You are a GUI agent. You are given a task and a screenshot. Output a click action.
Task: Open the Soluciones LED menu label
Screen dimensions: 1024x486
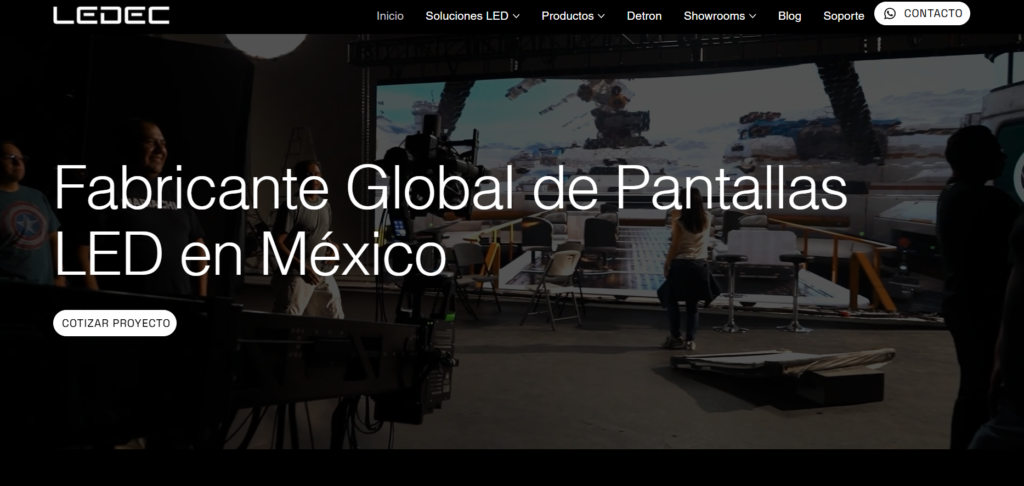[467, 16]
